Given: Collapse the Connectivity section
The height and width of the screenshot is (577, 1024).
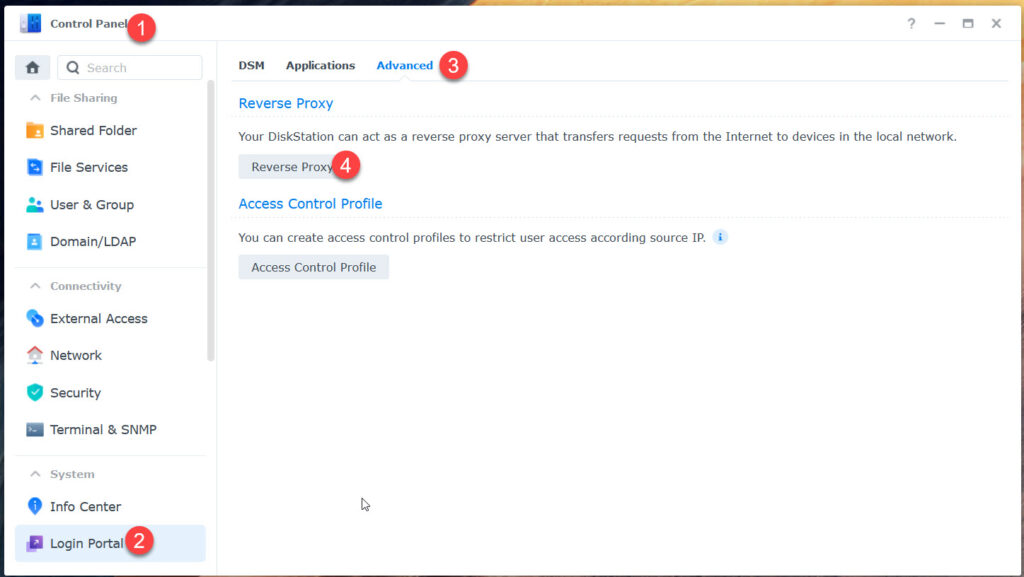Looking at the screenshot, I should [36, 286].
